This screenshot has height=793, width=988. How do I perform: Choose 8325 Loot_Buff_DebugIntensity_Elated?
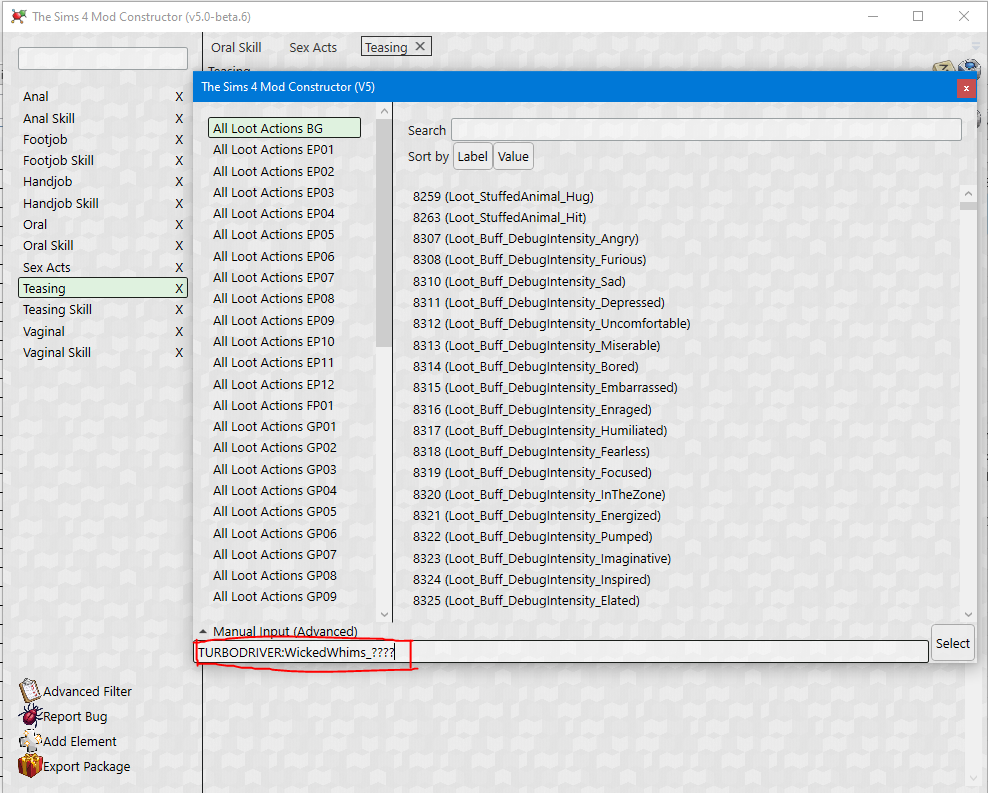[x=526, y=601]
